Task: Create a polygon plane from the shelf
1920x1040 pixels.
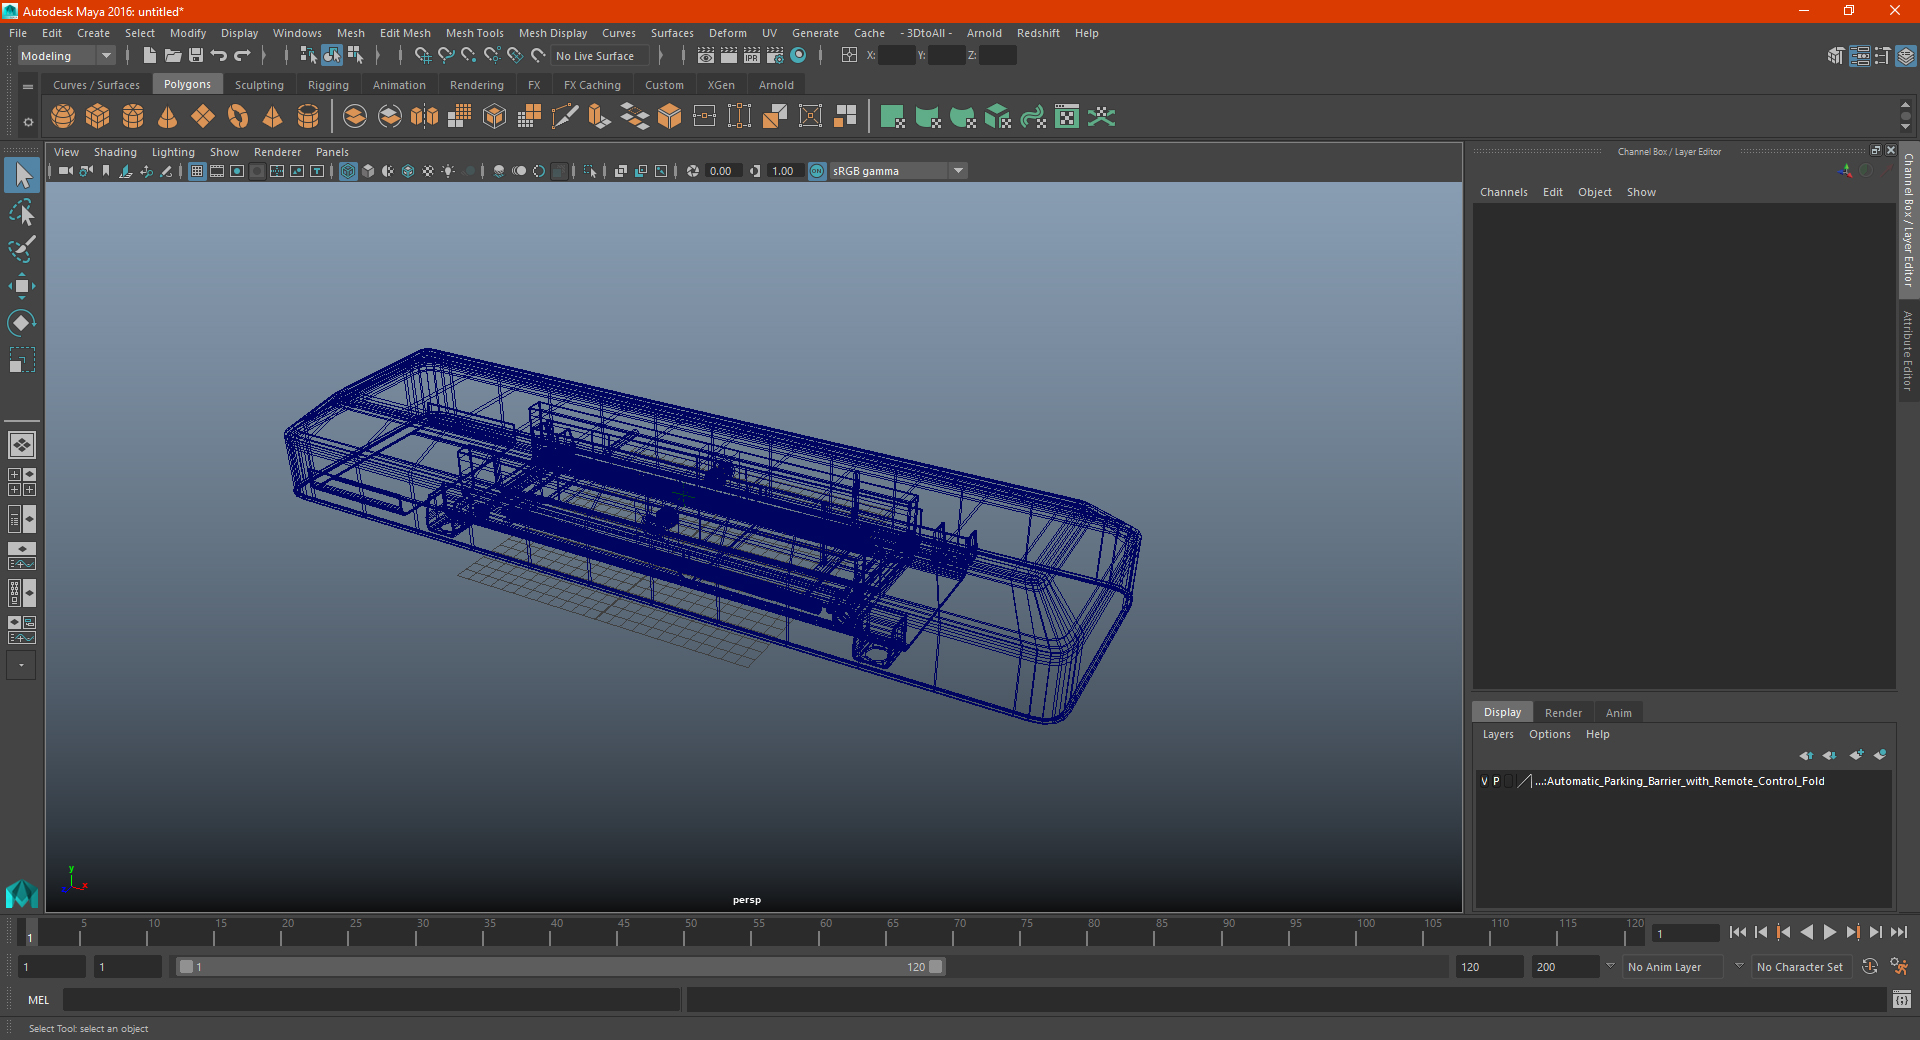Action: coord(203,117)
